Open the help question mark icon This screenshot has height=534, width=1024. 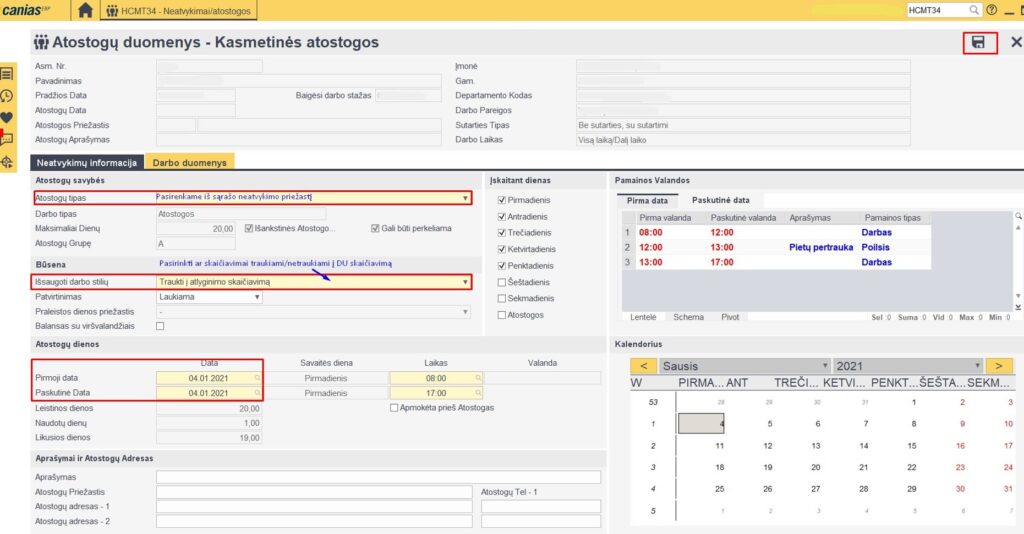click(991, 10)
